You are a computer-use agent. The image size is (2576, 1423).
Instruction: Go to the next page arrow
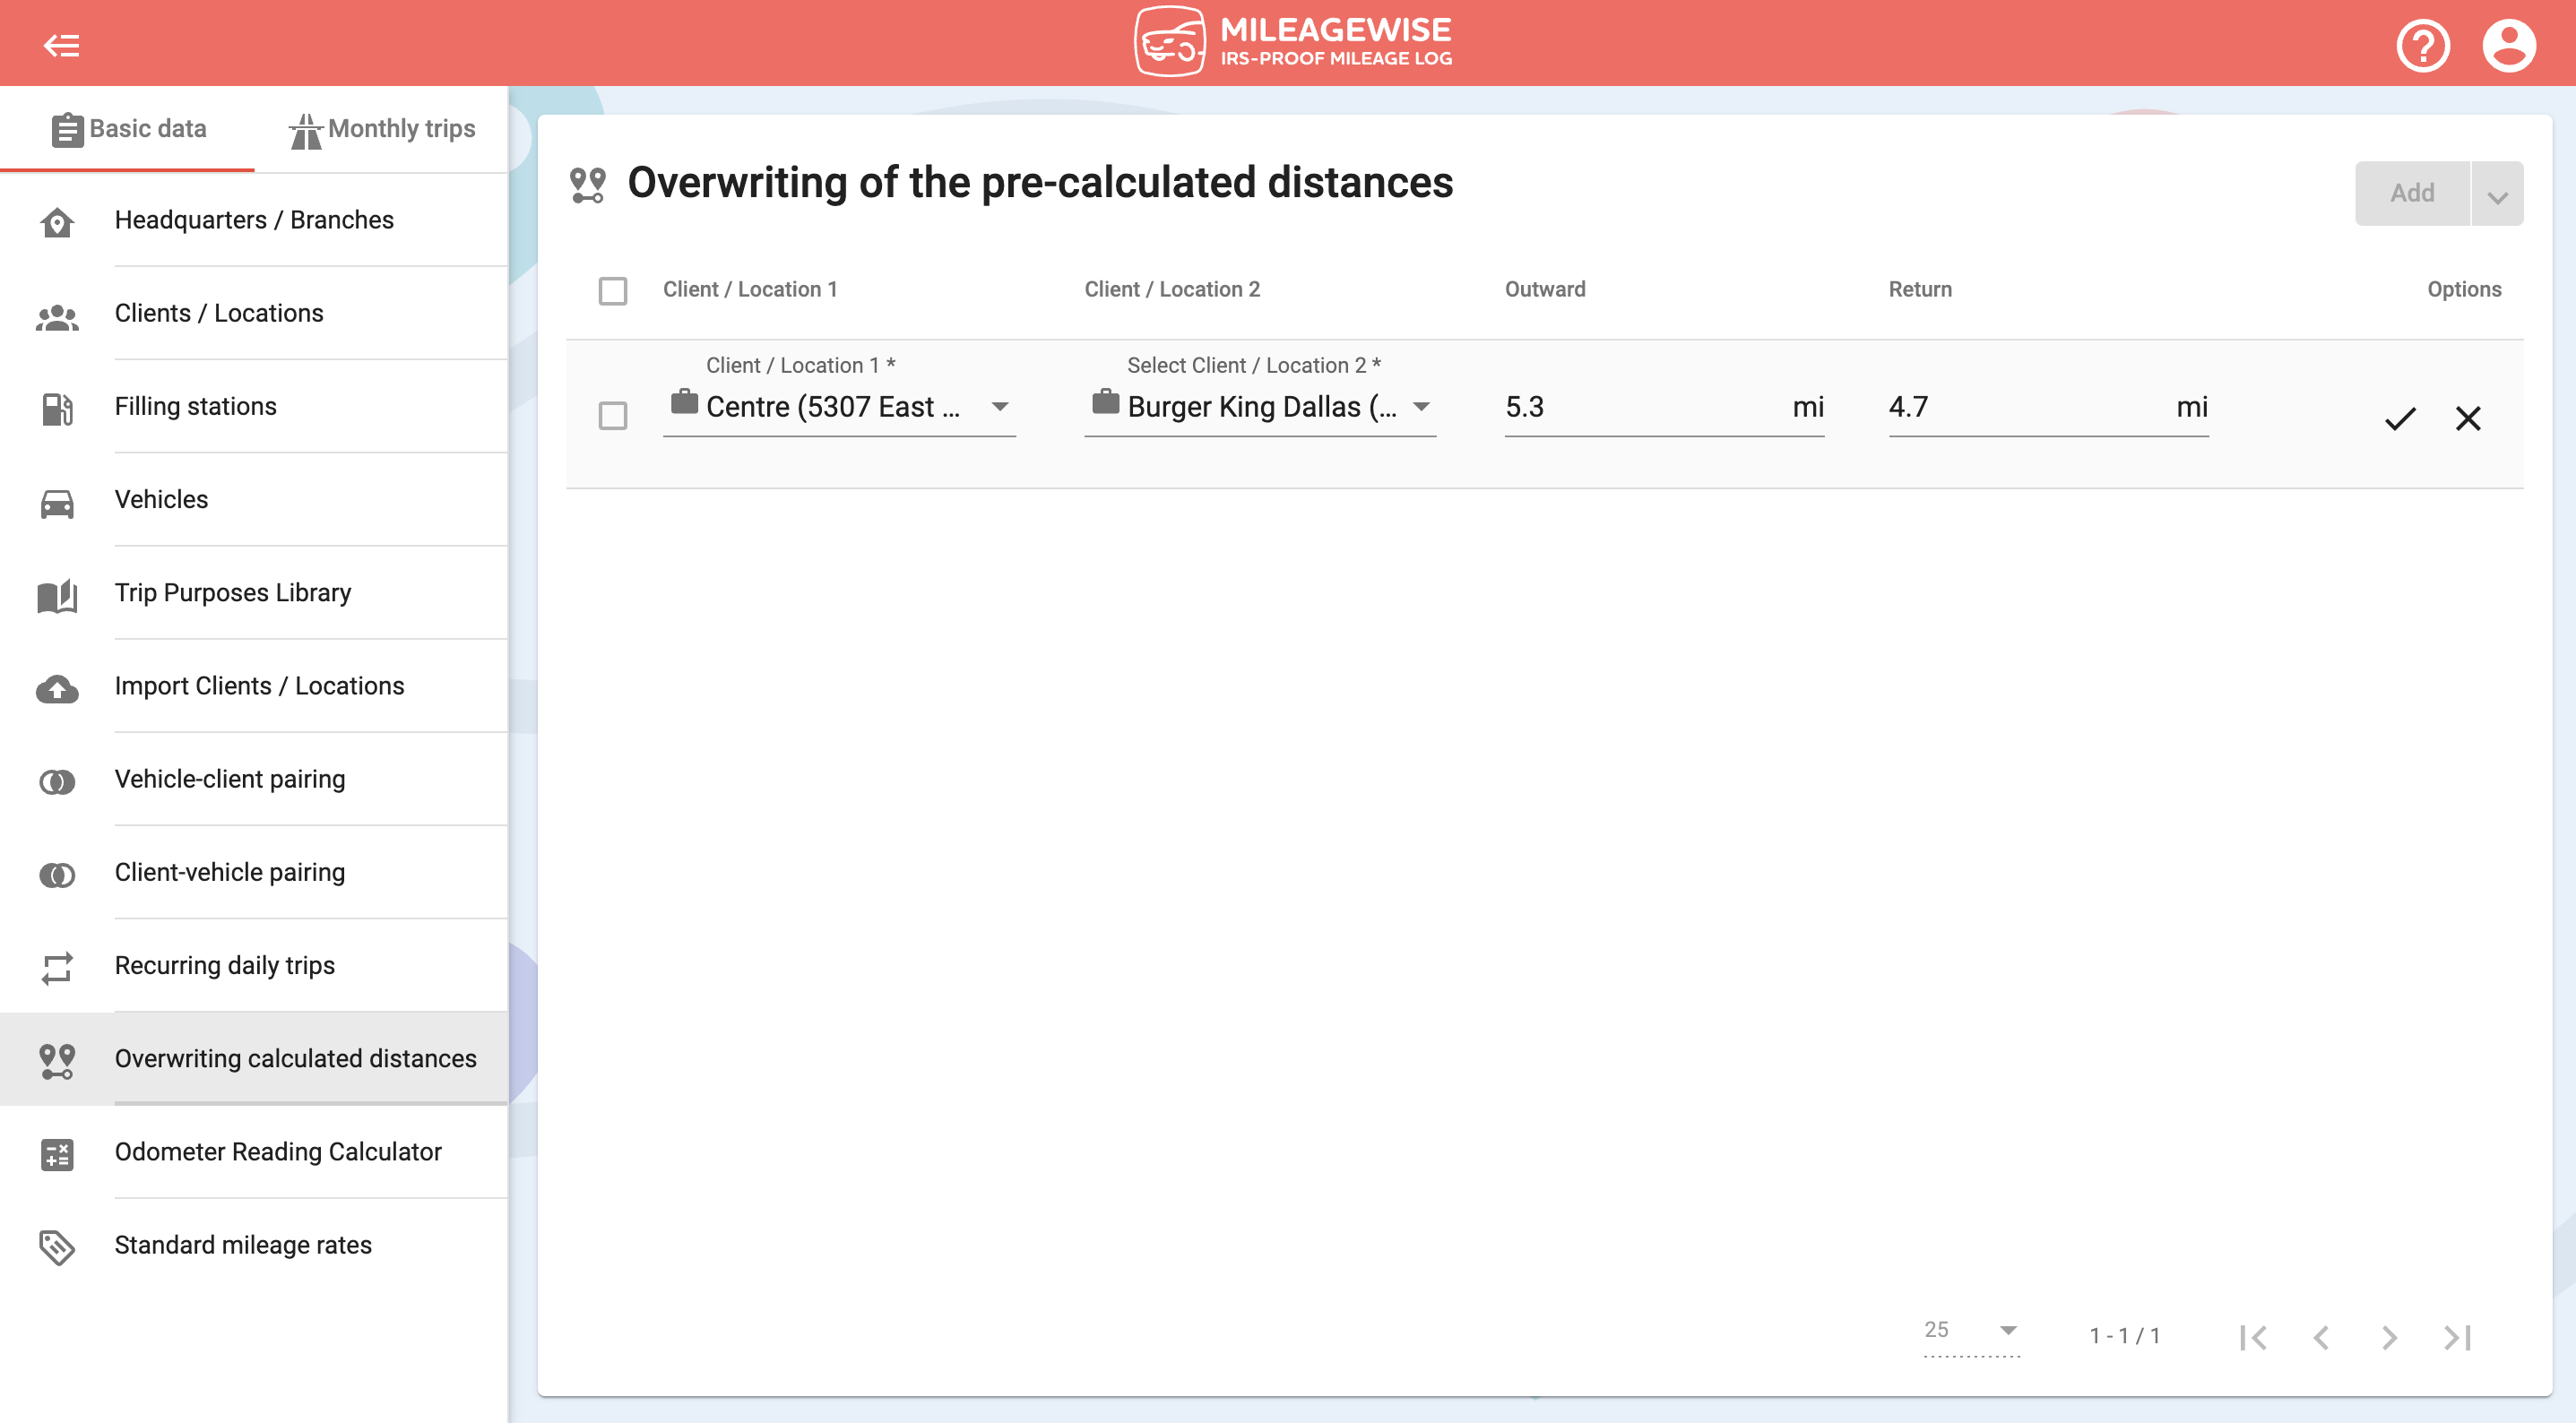[2389, 1337]
